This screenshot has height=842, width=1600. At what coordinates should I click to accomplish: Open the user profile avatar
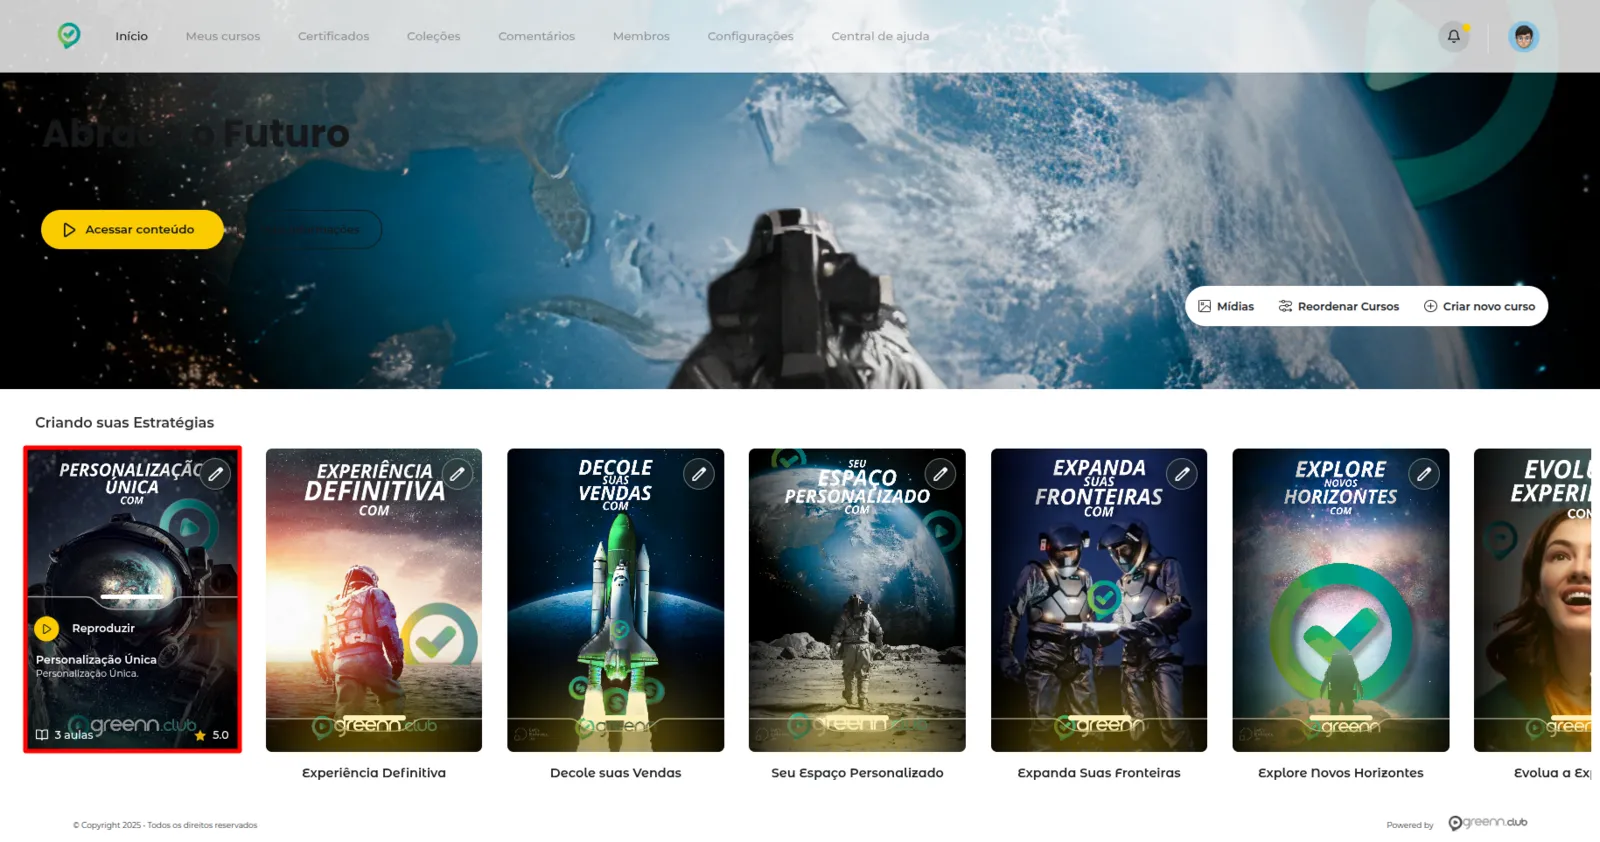(x=1523, y=37)
